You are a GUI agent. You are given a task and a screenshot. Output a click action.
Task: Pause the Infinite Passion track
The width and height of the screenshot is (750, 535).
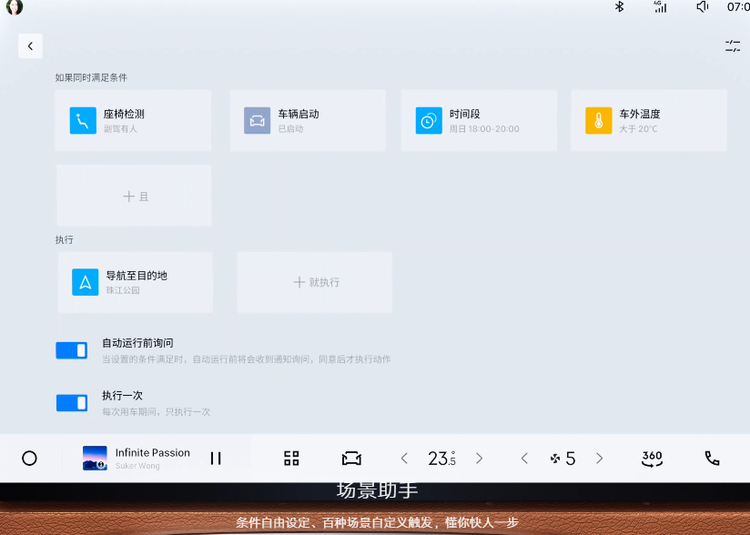point(215,458)
